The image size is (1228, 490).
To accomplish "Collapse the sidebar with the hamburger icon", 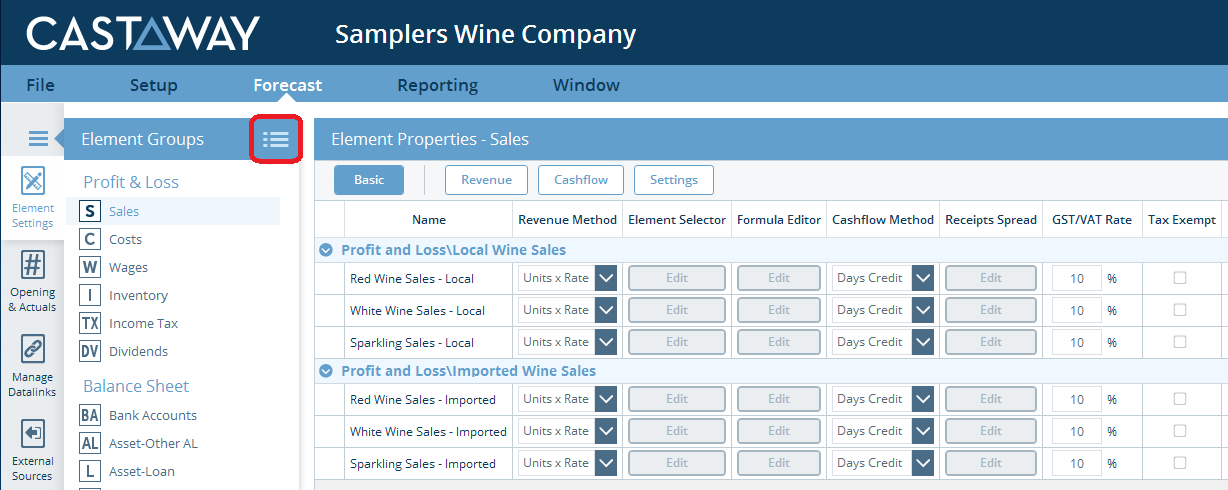I will click(38, 139).
